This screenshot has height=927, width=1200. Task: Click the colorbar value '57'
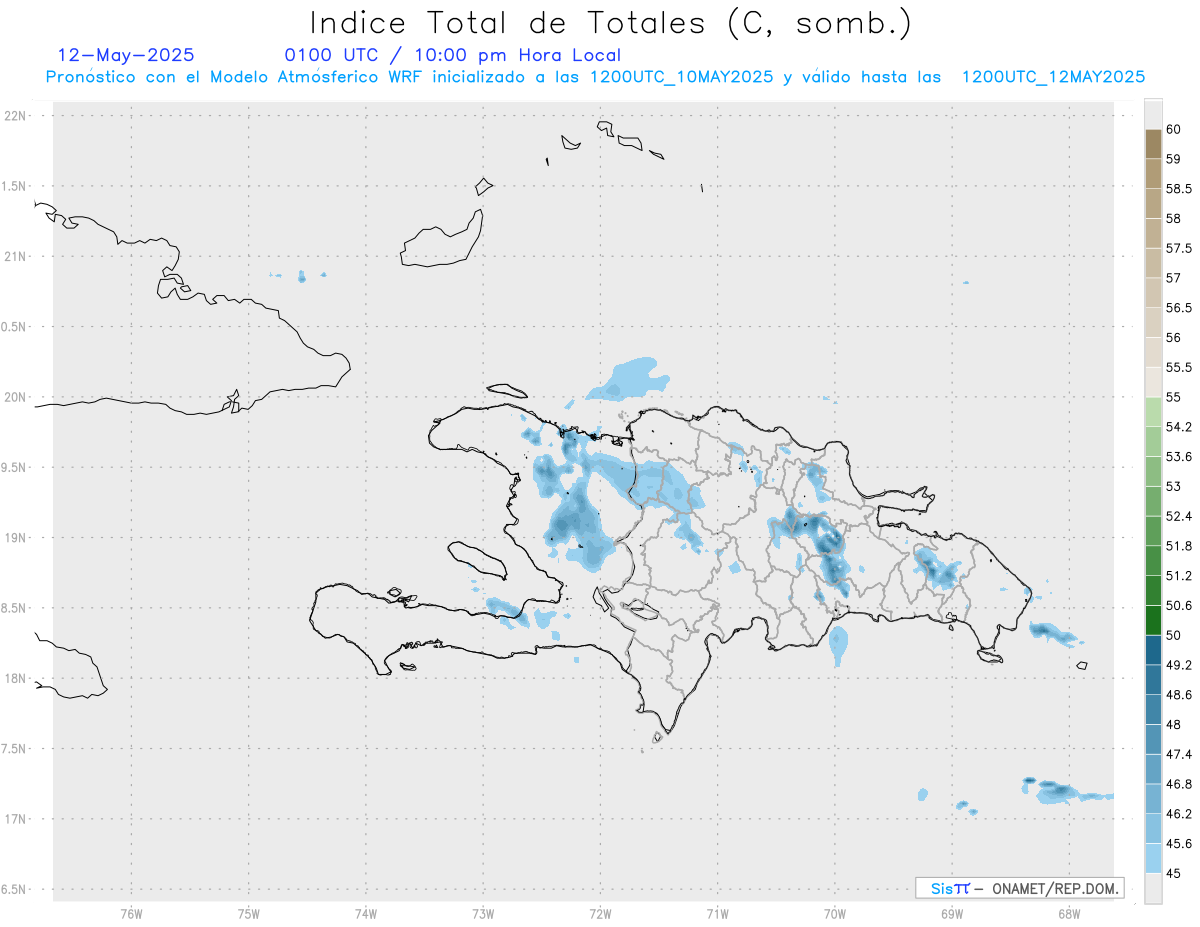click(1174, 278)
